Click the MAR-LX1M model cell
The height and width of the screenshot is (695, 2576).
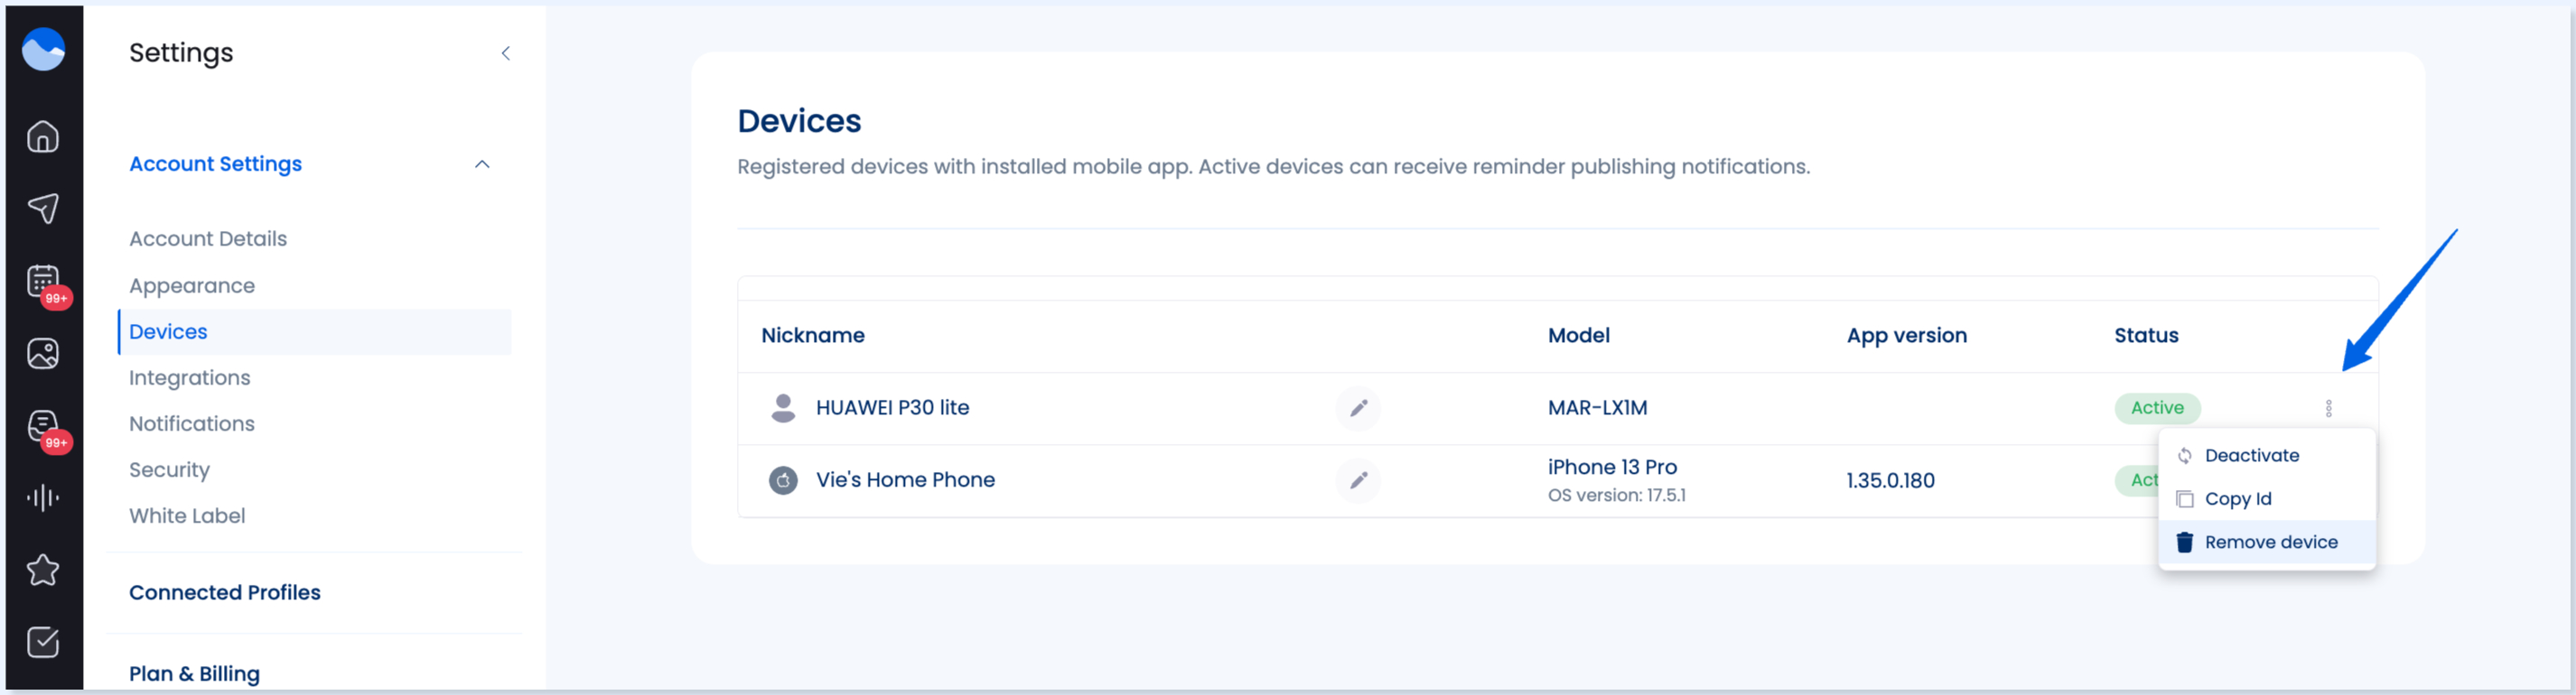click(1598, 408)
